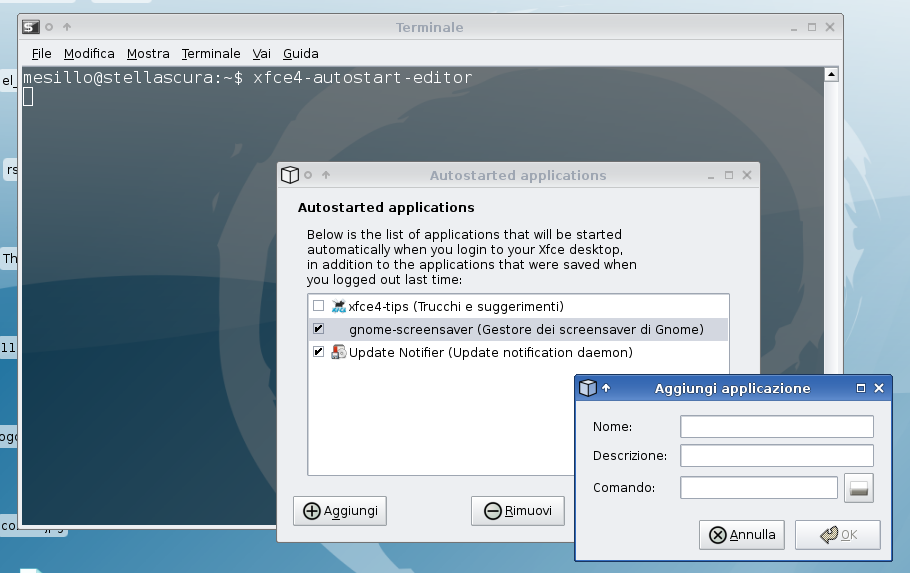Browse for a command file
910x573 pixels.
(858, 488)
